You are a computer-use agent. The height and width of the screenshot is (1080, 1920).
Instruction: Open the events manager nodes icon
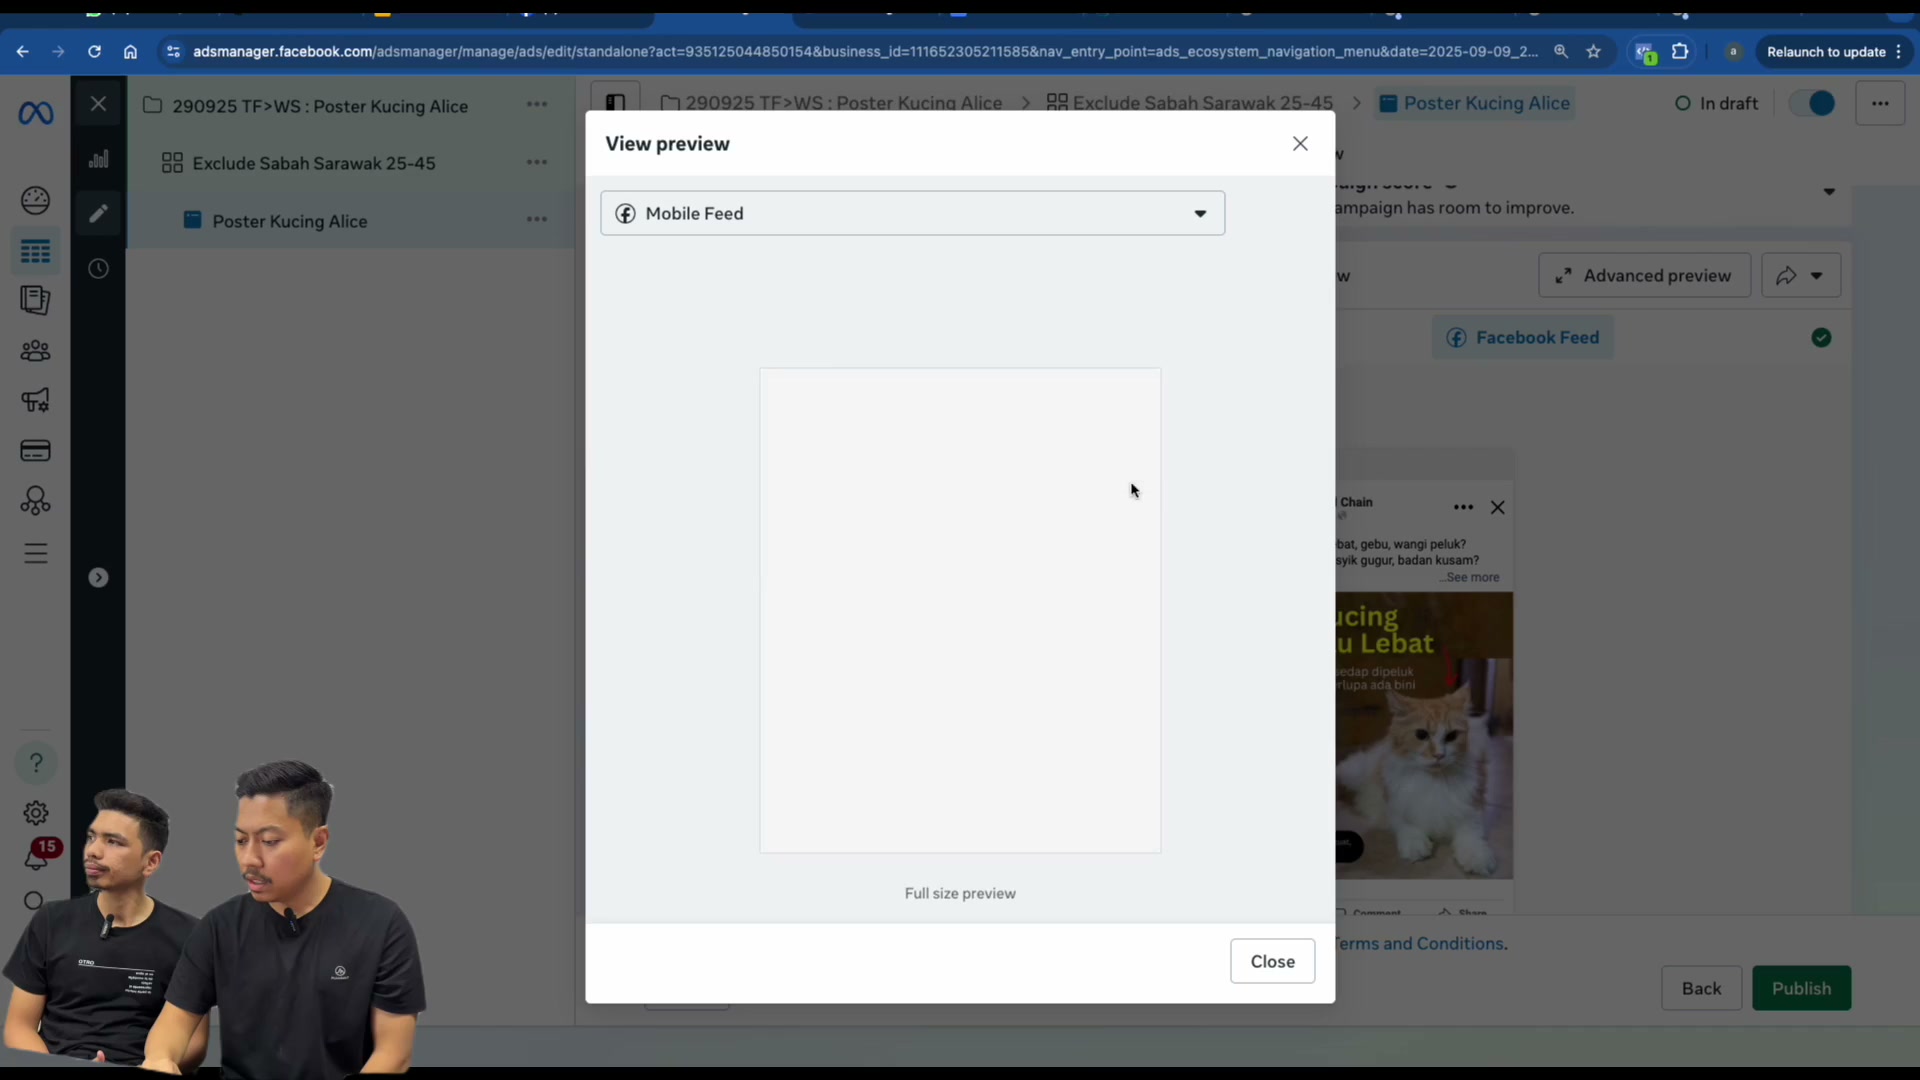pyautogui.click(x=35, y=501)
